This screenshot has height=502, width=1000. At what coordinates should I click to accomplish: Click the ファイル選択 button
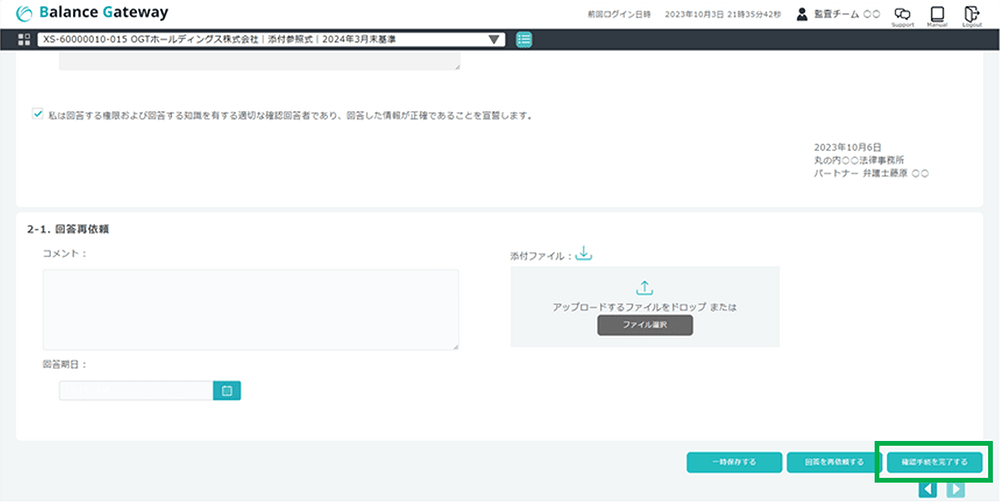pos(644,325)
